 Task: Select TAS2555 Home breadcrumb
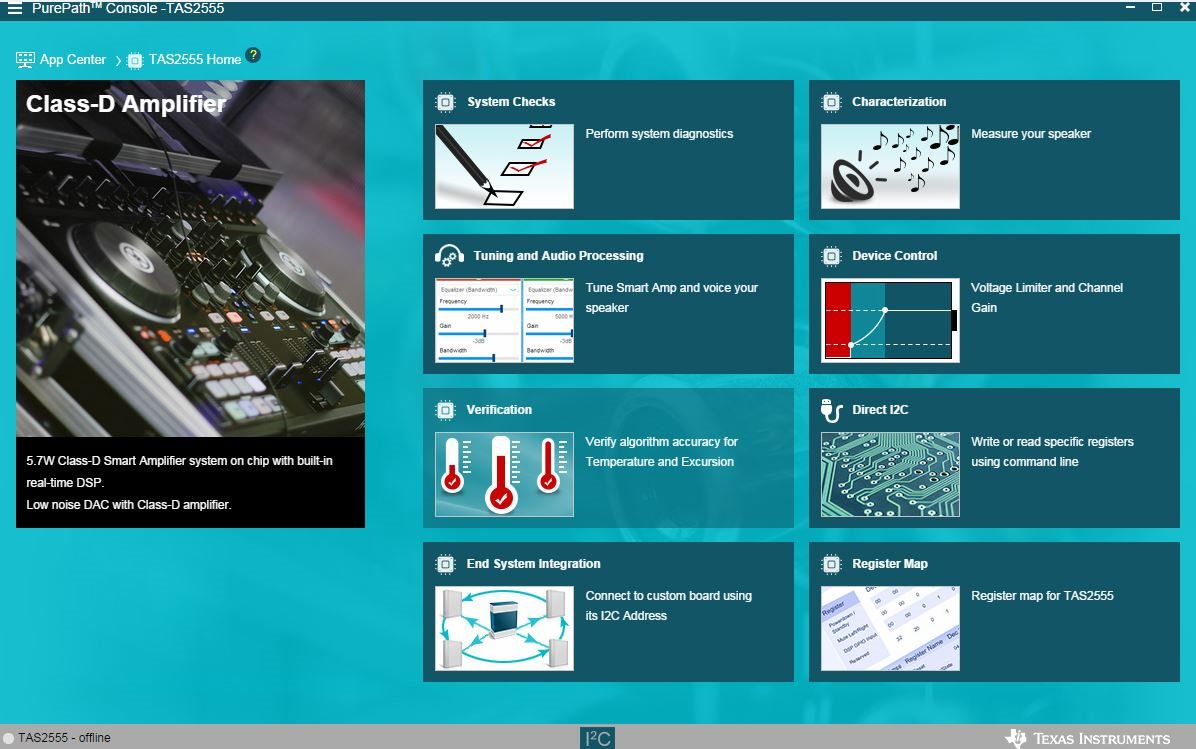pos(195,59)
